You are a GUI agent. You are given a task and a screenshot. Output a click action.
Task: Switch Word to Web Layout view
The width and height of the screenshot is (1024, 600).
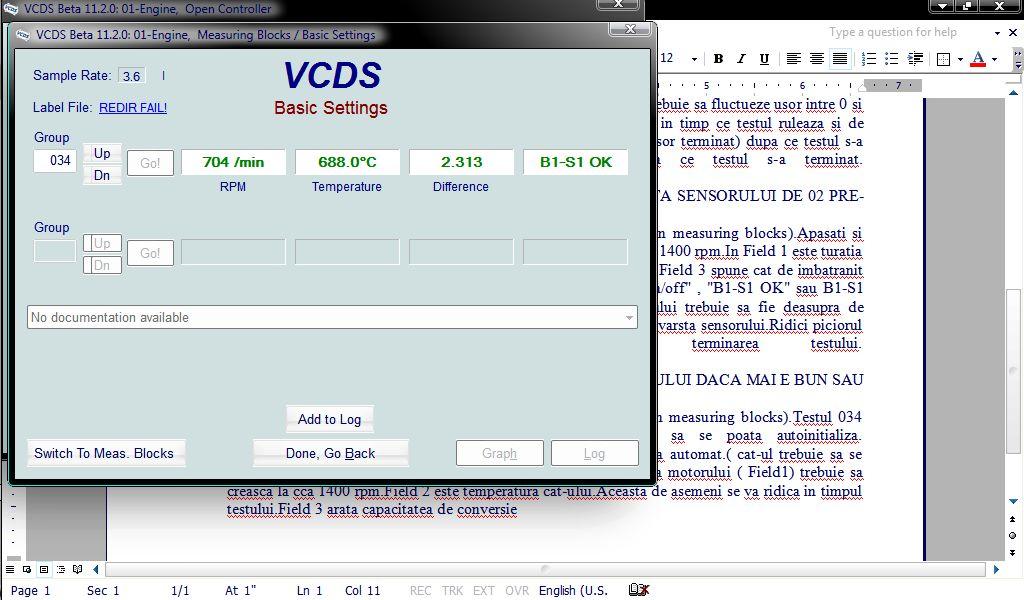click(27, 569)
